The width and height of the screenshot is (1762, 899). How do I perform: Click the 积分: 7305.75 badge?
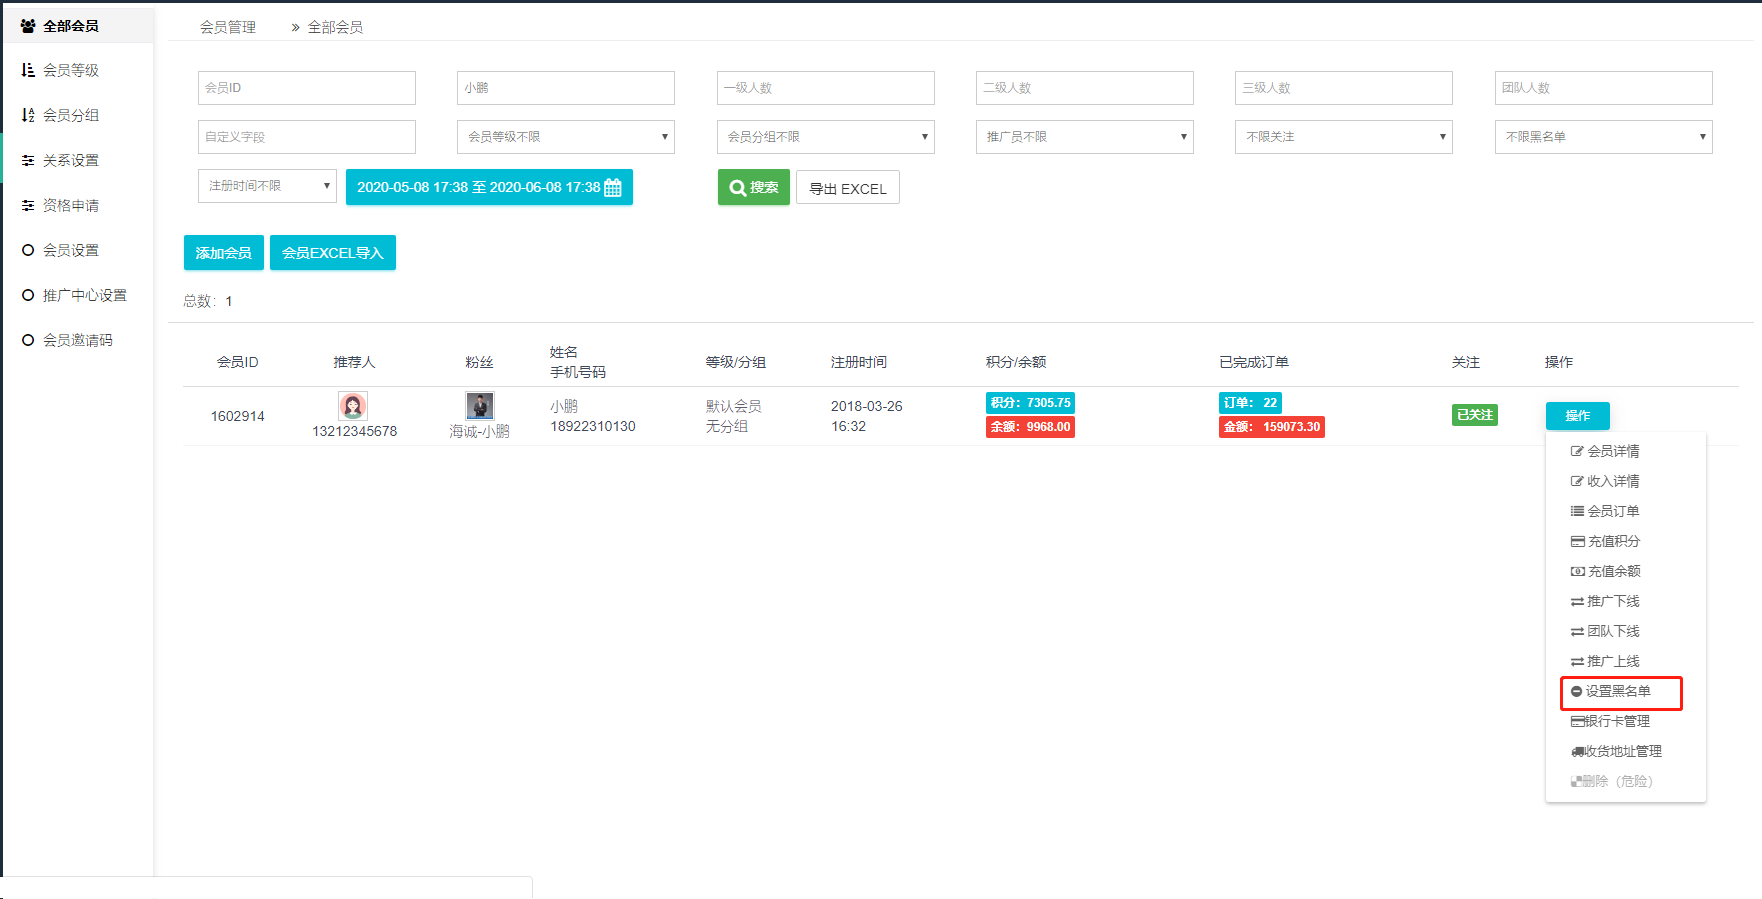click(x=1030, y=403)
